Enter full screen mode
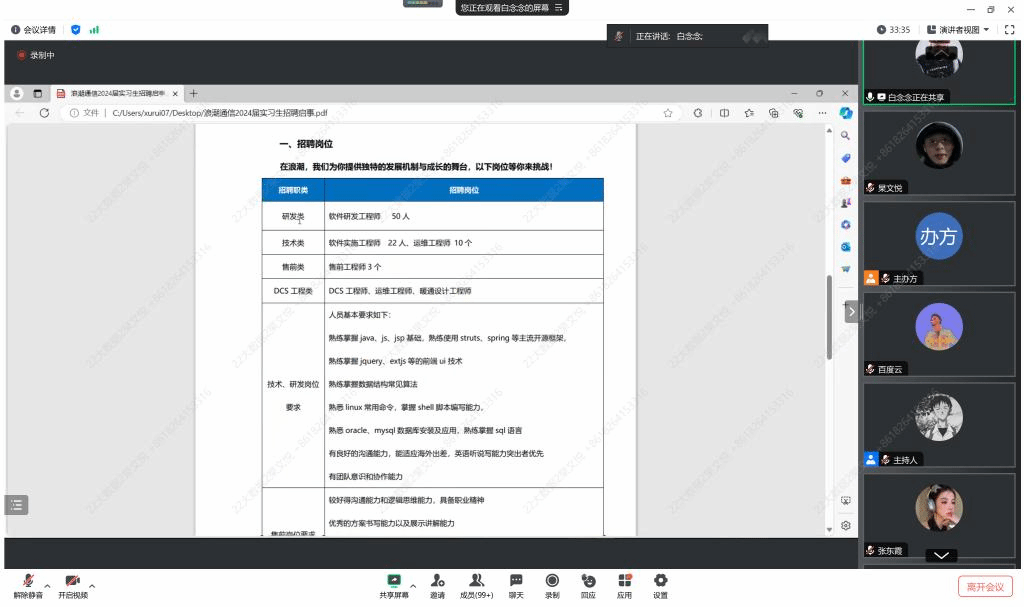Screen dimensions: 1024x607 [x=1010, y=30]
